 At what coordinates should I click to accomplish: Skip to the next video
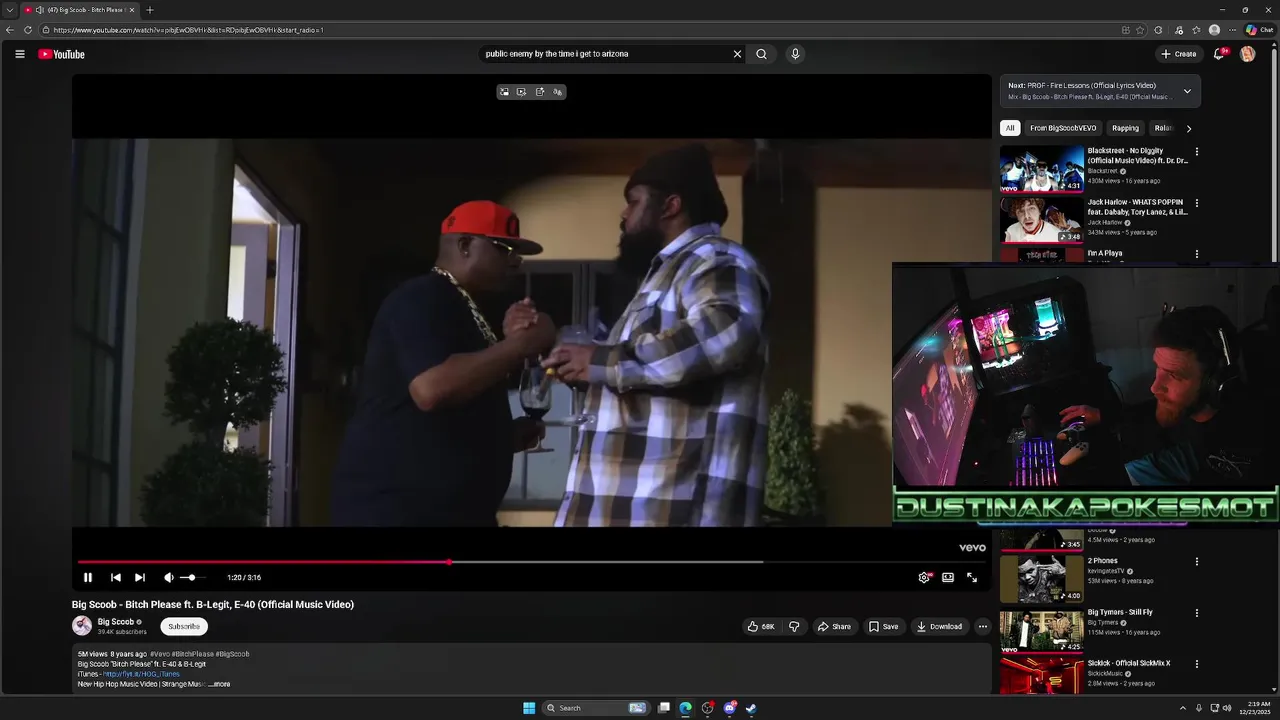point(140,577)
